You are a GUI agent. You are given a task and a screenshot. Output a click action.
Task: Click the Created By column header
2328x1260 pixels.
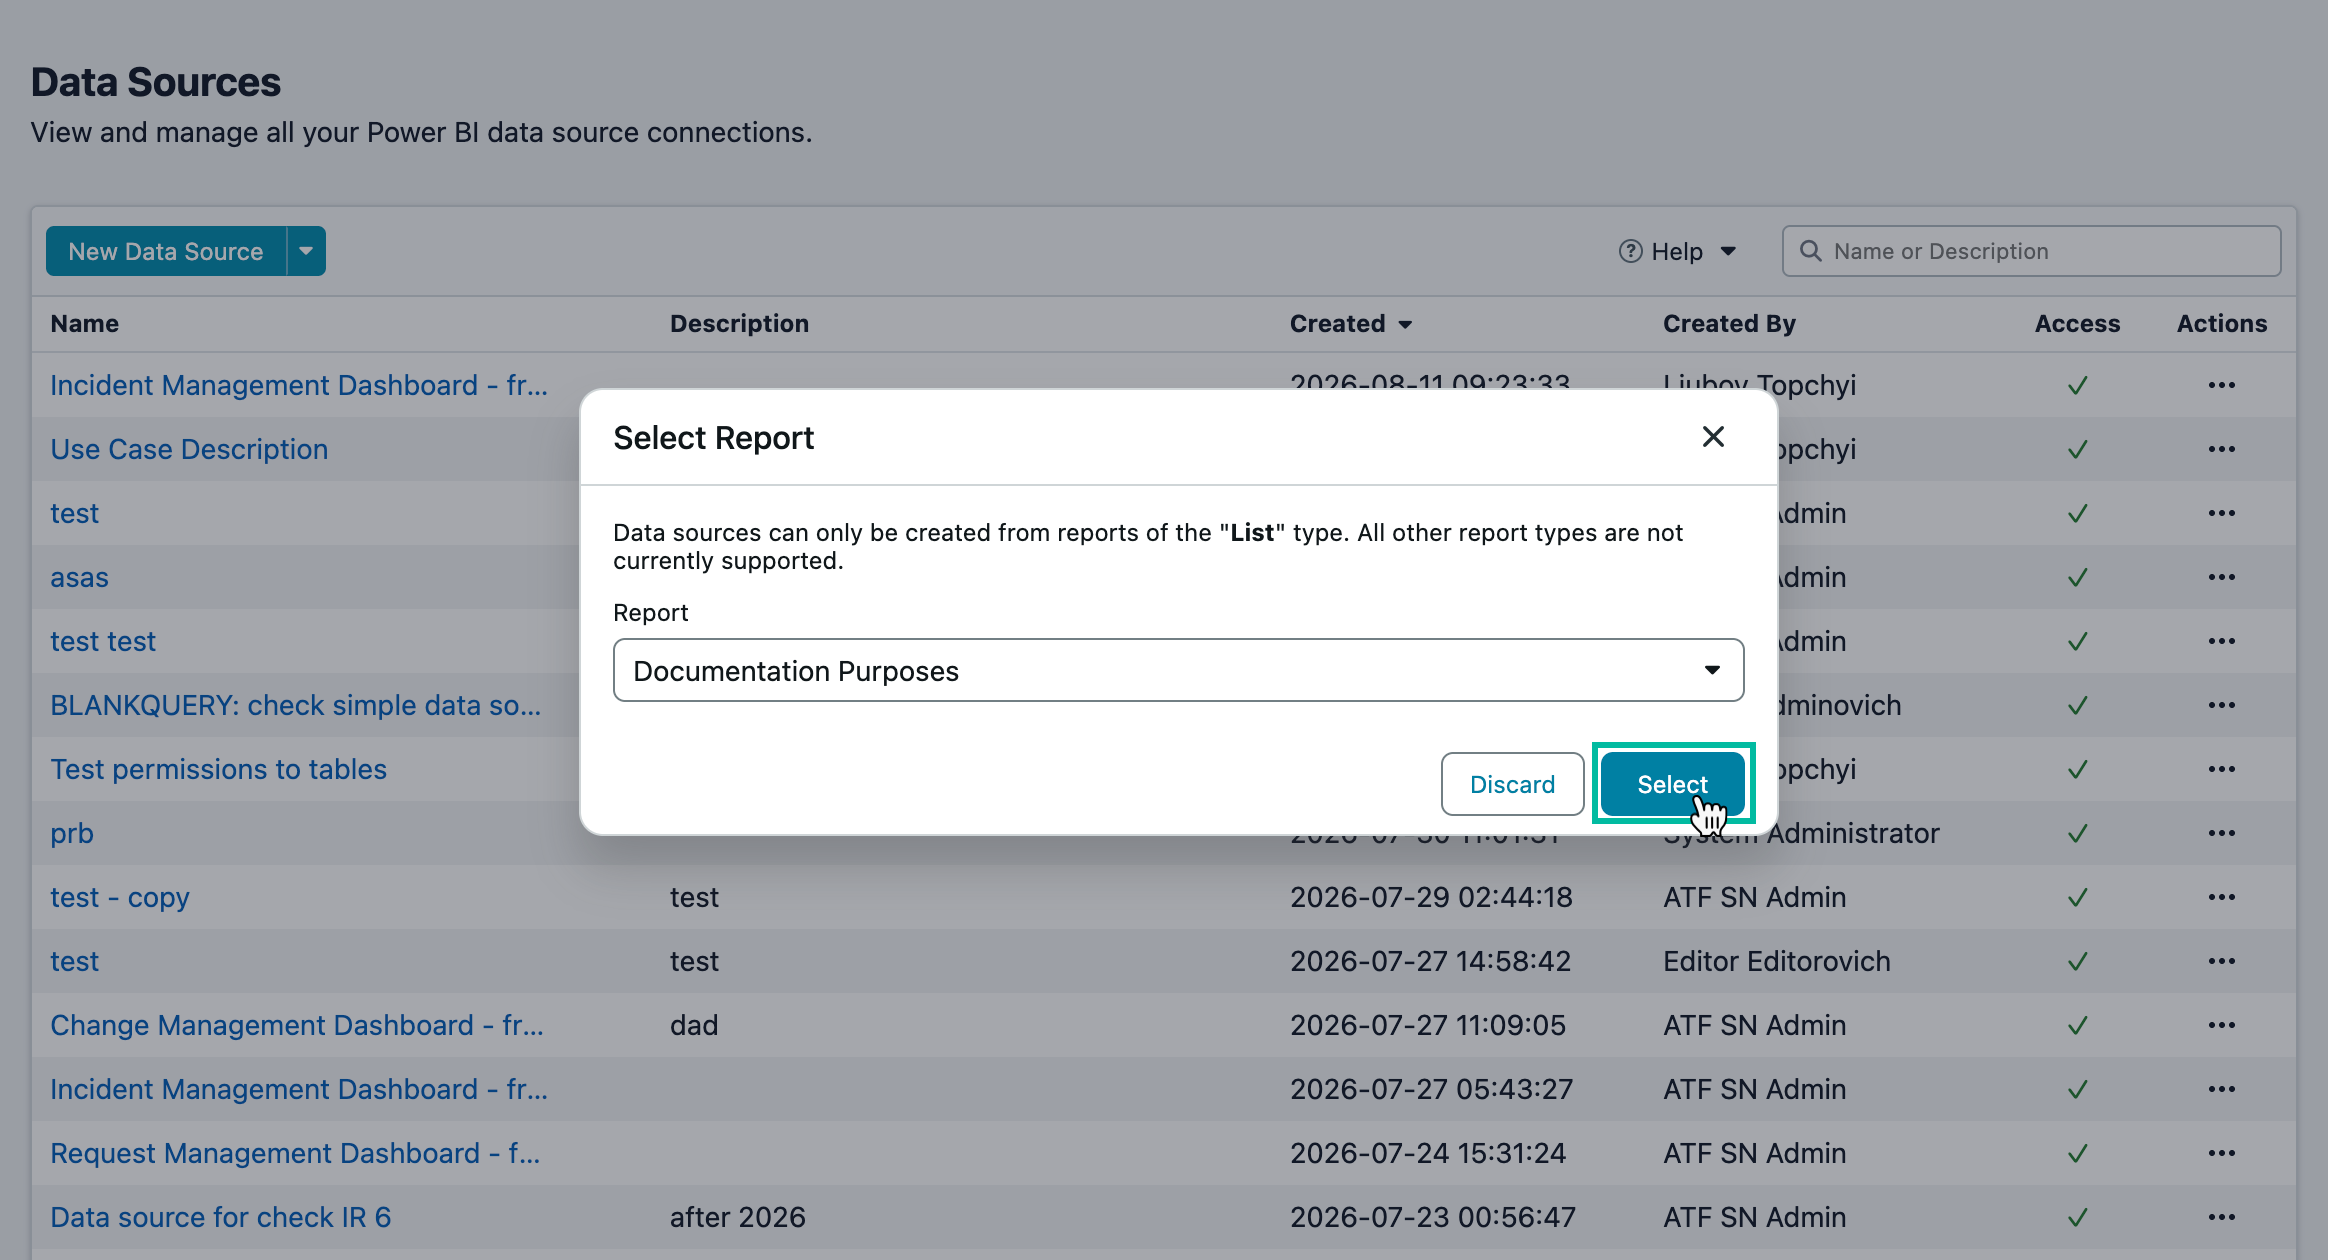tap(1729, 324)
